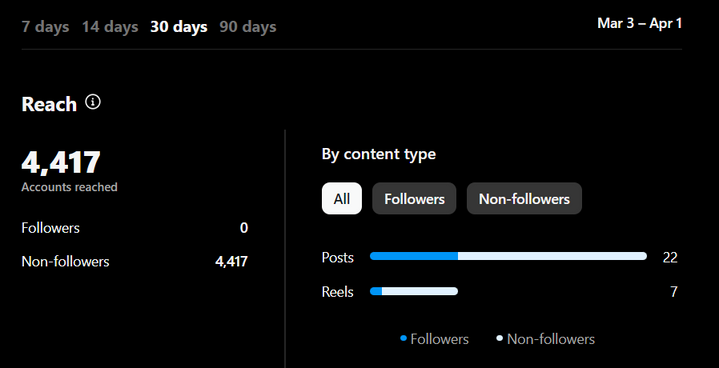Select the All content filter
The height and width of the screenshot is (368, 719).
click(342, 198)
